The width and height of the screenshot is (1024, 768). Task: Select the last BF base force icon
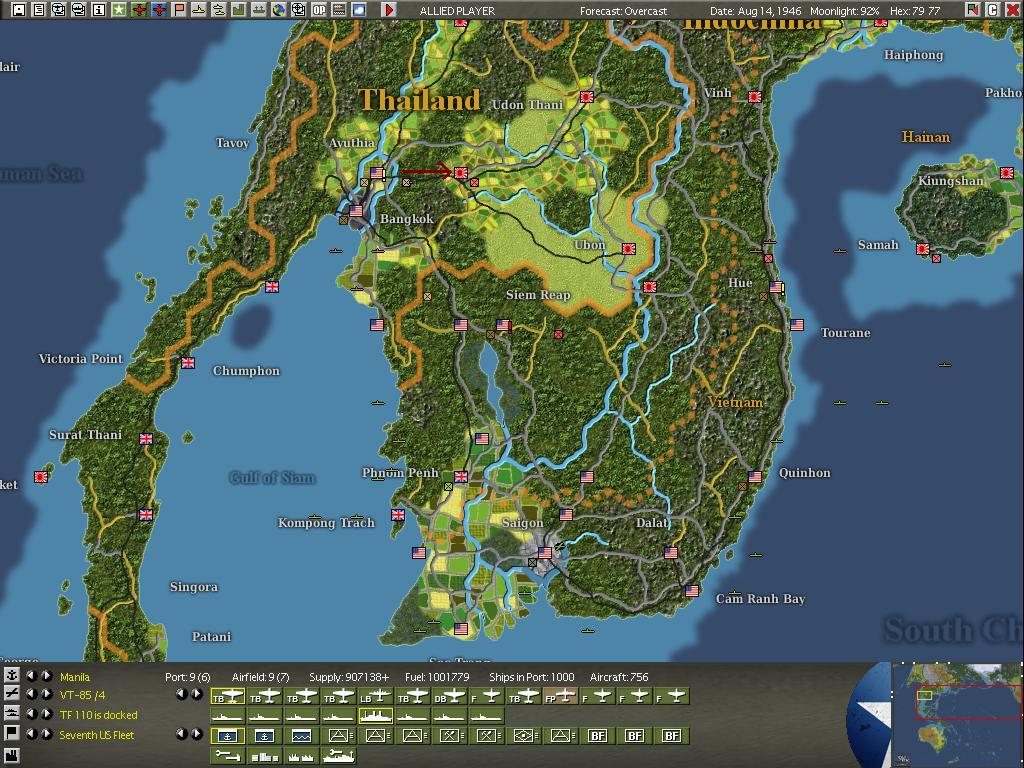(x=671, y=736)
